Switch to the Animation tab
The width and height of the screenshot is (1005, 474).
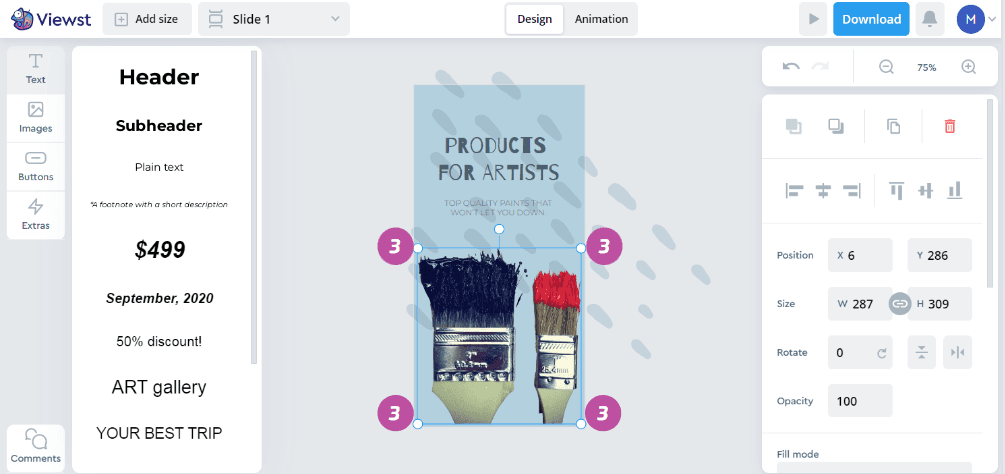(x=601, y=19)
